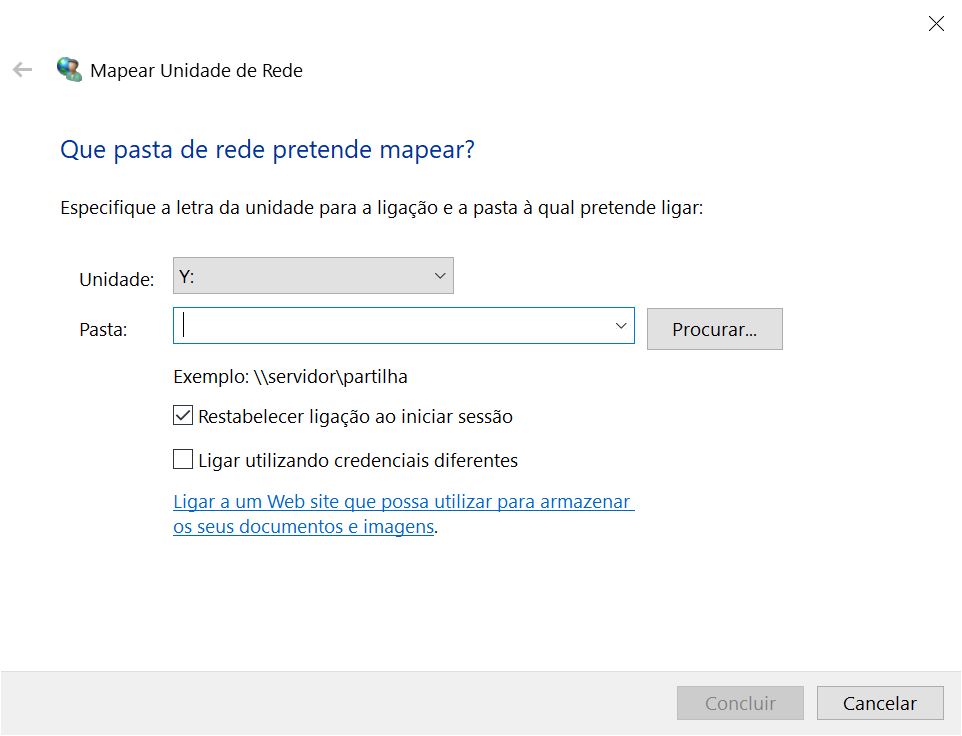962x736 pixels.
Task: Click the 'Ligar utilizando credenciais diferentes' label text
Action: point(358,460)
